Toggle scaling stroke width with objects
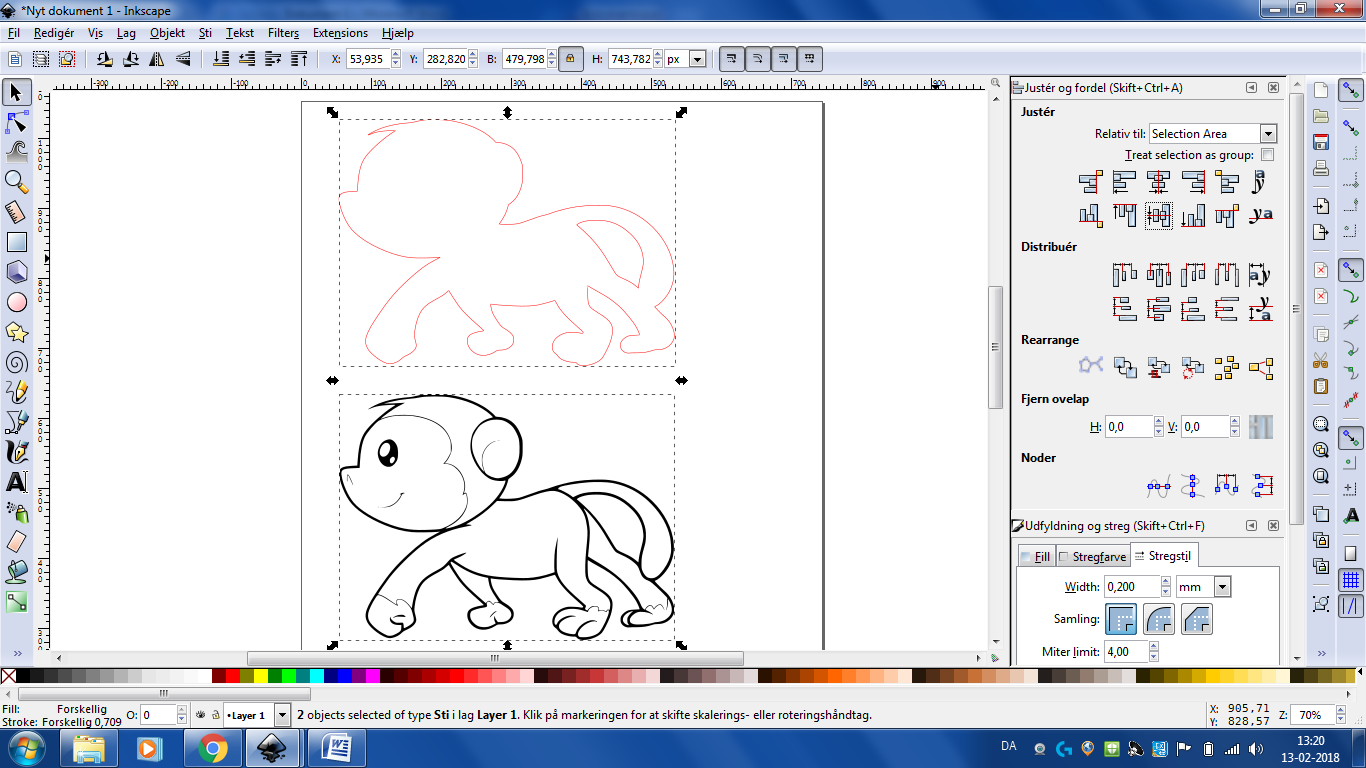This screenshot has width=1366, height=768. pyautogui.click(x=732, y=59)
